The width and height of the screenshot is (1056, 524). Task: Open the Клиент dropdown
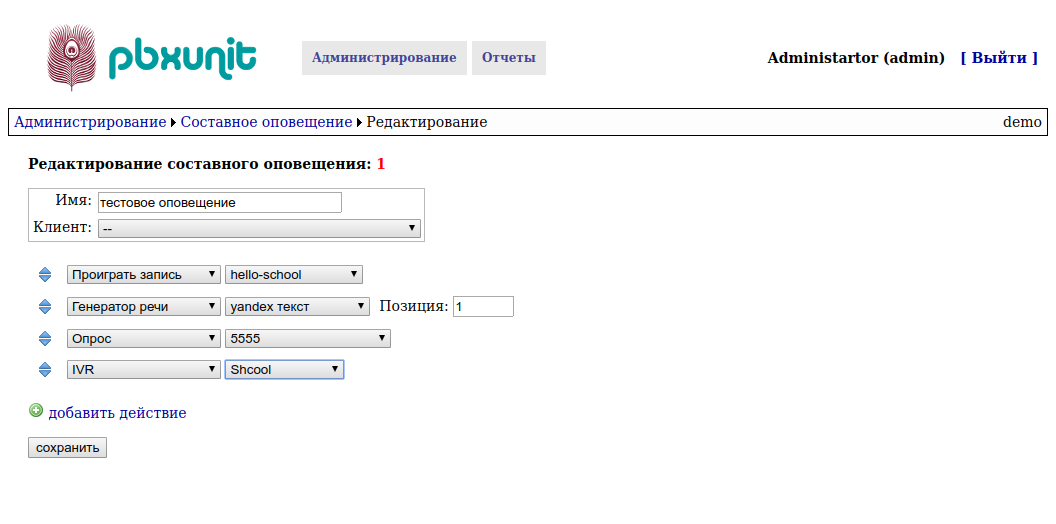tap(259, 228)
